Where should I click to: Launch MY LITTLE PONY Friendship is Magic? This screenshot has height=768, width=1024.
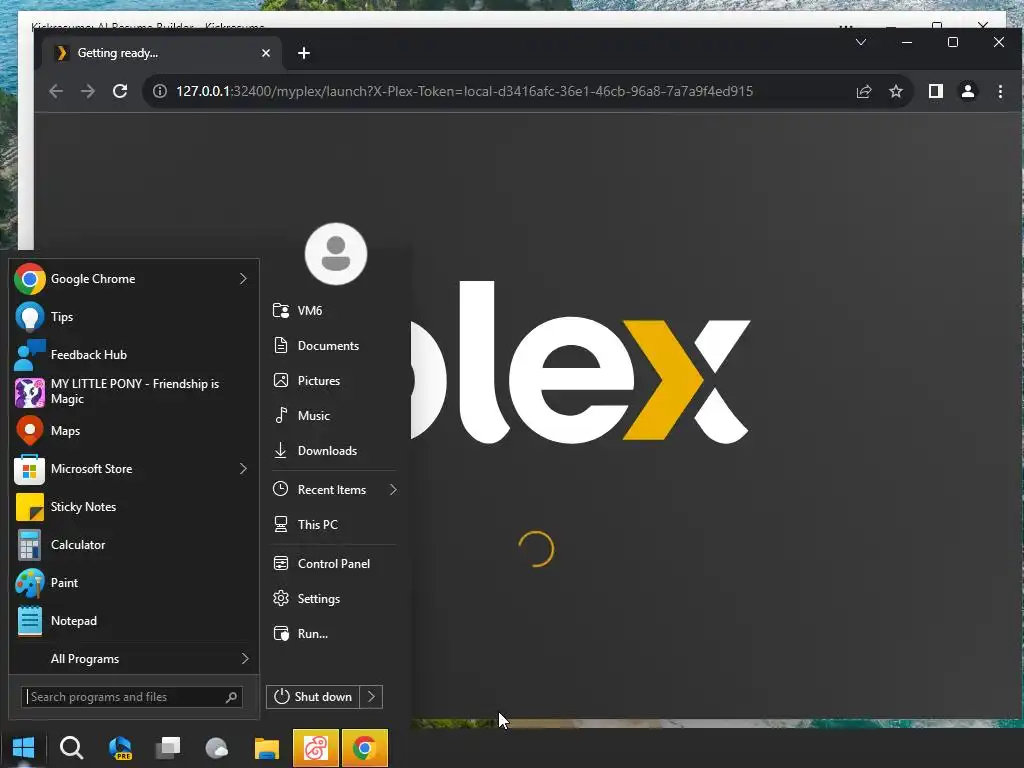134,392
